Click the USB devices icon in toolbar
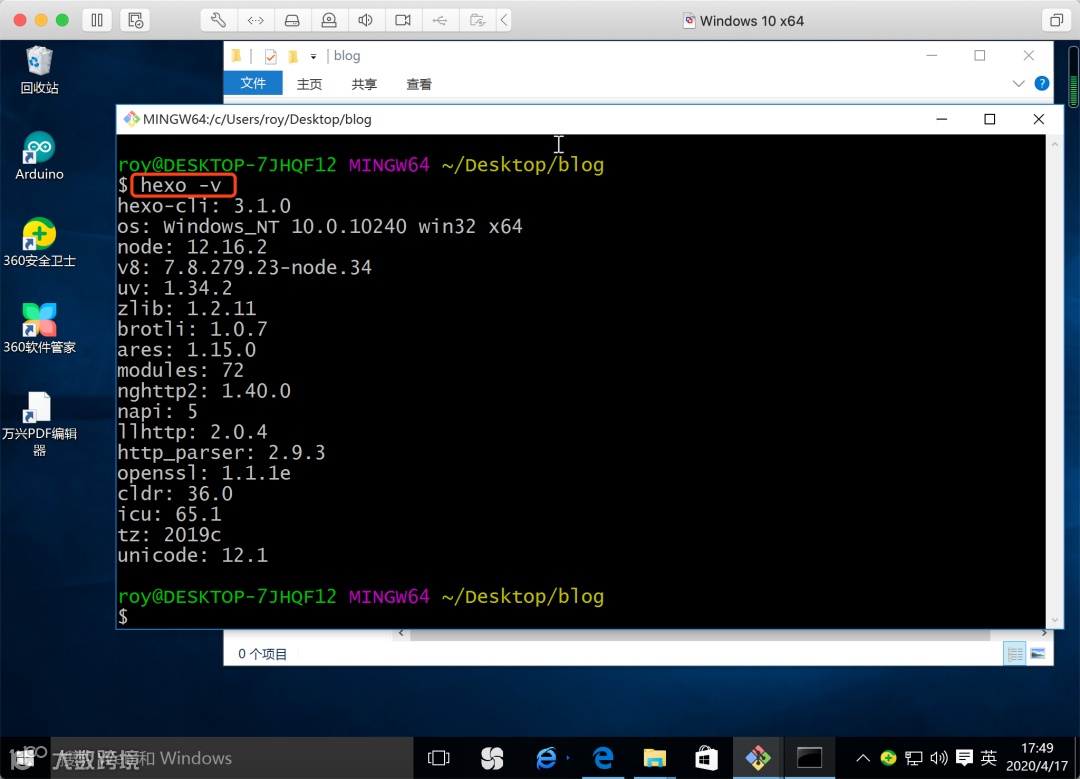This screenshot has width=1080, height=779. pyautogui.click(x=439, y=20)
